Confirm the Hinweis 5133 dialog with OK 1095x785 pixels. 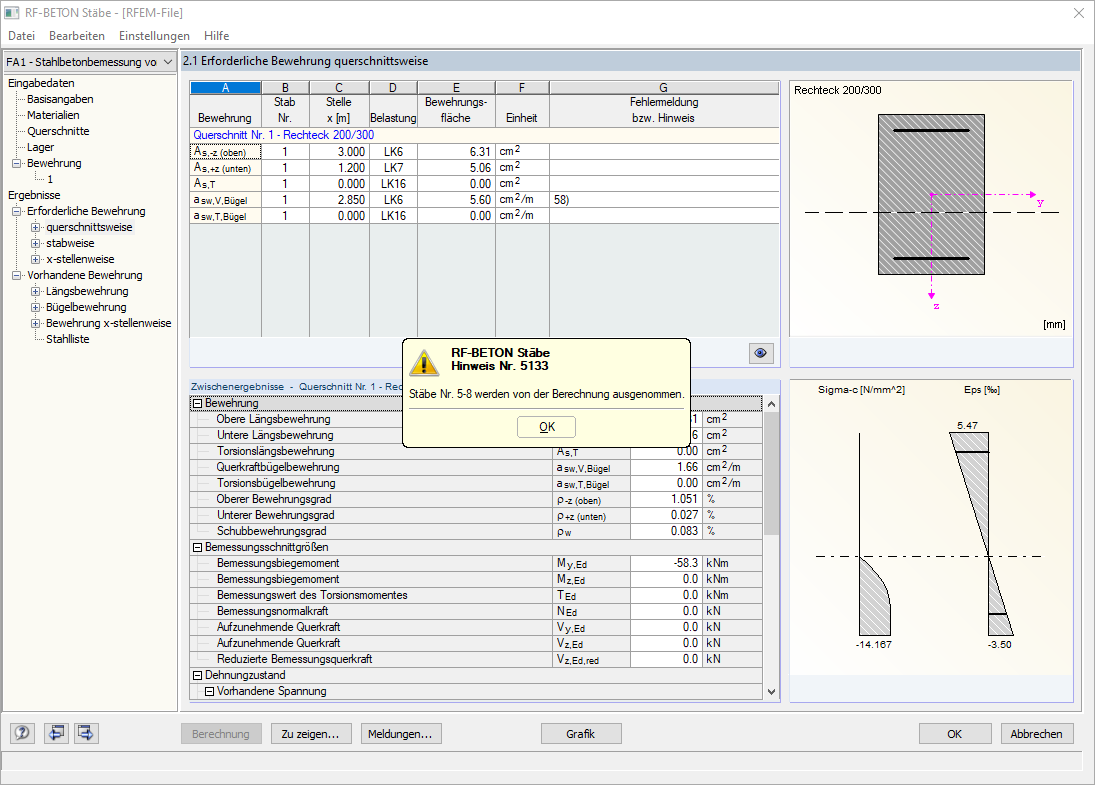(547, 427)
